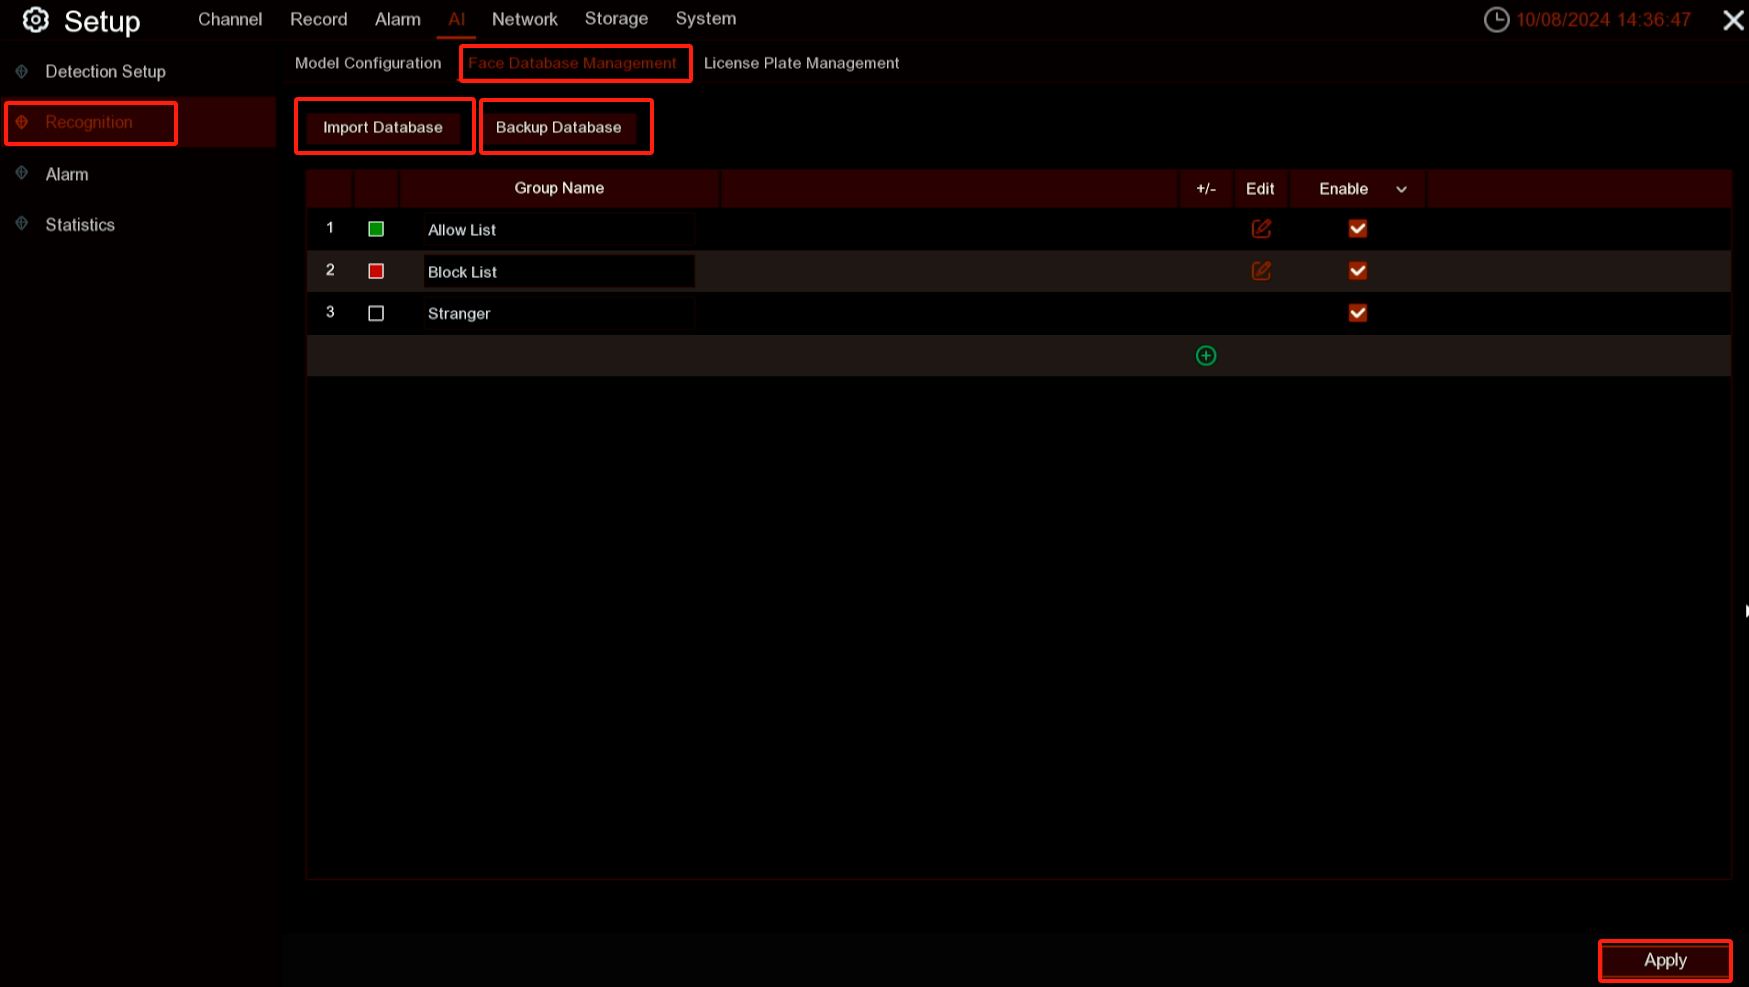This screenshot has height=987, width=1749.
Task: Open the Storage menu
Action: pyautogui.click(x=616, y=19)
